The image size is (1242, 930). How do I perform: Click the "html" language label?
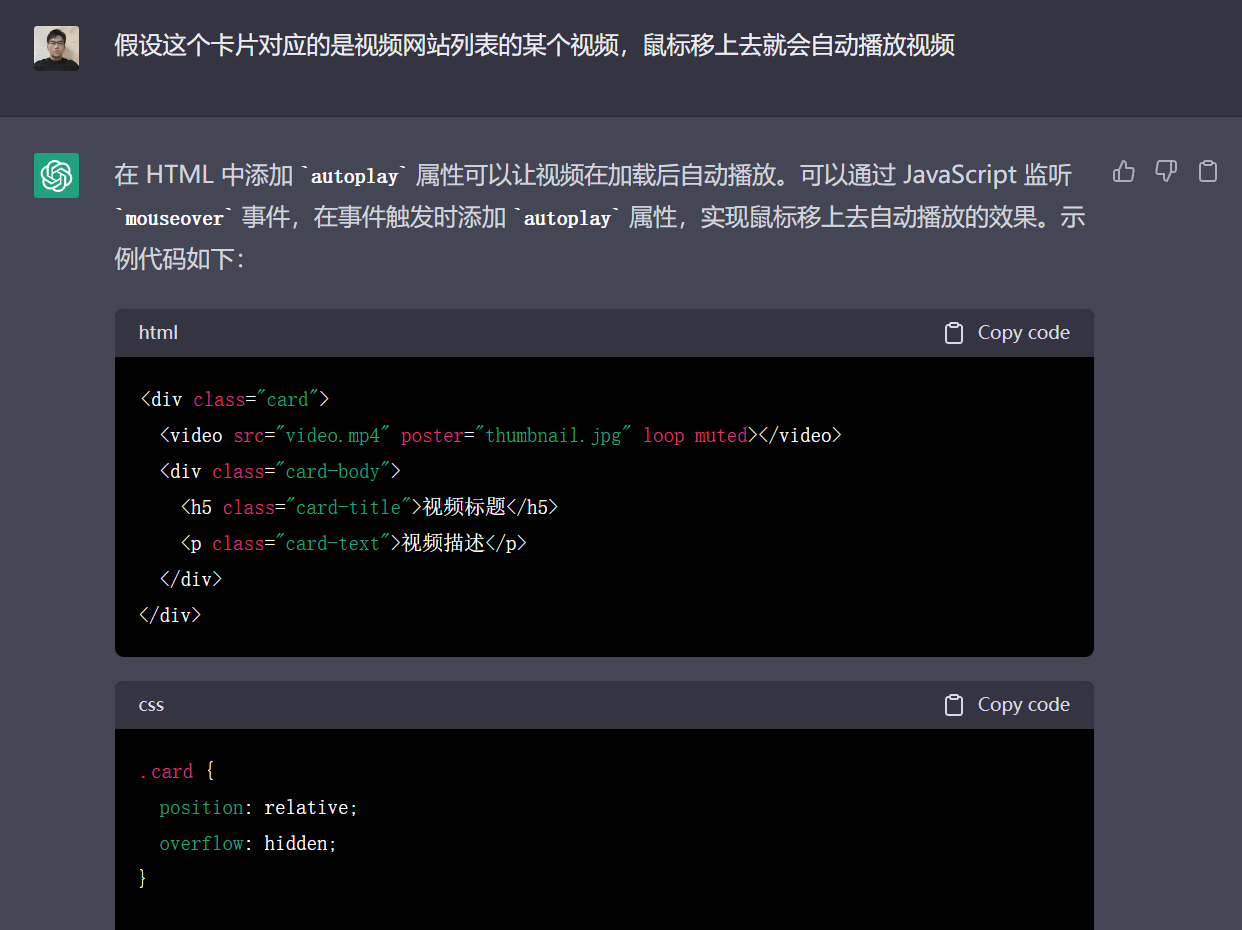click(x=158, y=333)
